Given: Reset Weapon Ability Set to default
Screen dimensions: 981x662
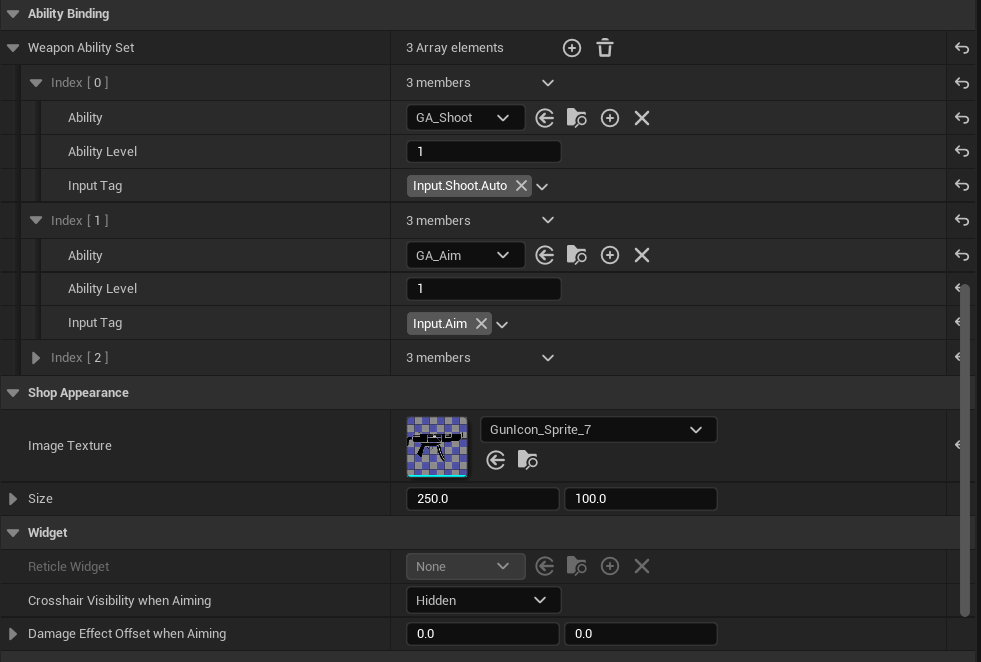Looking at the screenshot, I should (x=962, y=48).
